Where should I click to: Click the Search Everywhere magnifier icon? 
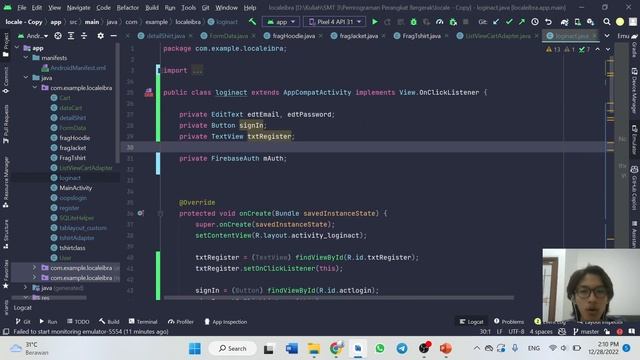(x=607, y=22)
